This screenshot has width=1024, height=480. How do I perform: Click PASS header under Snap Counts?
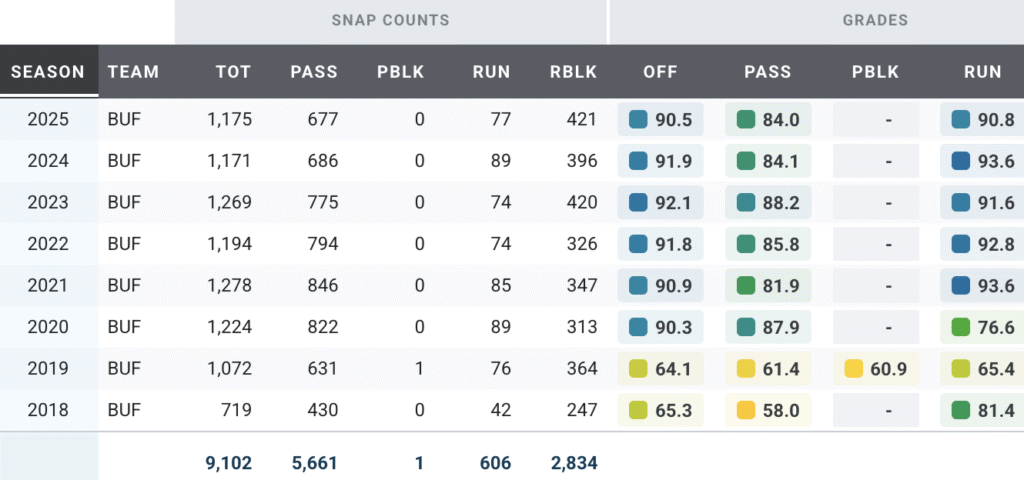pyautogui.click(x=314, y=72)
